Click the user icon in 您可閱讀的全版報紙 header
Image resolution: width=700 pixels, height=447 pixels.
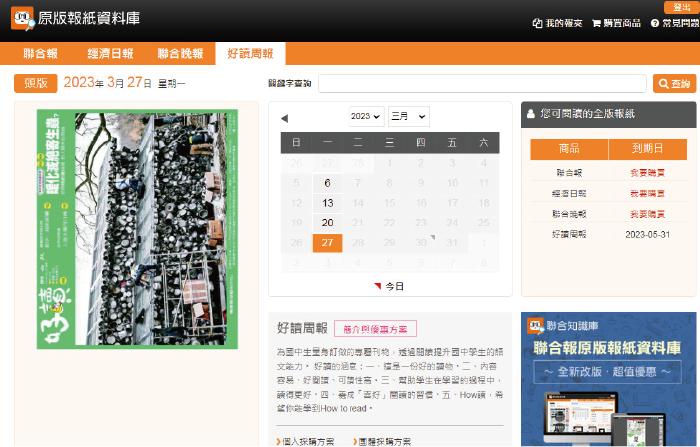click(530, 115)
